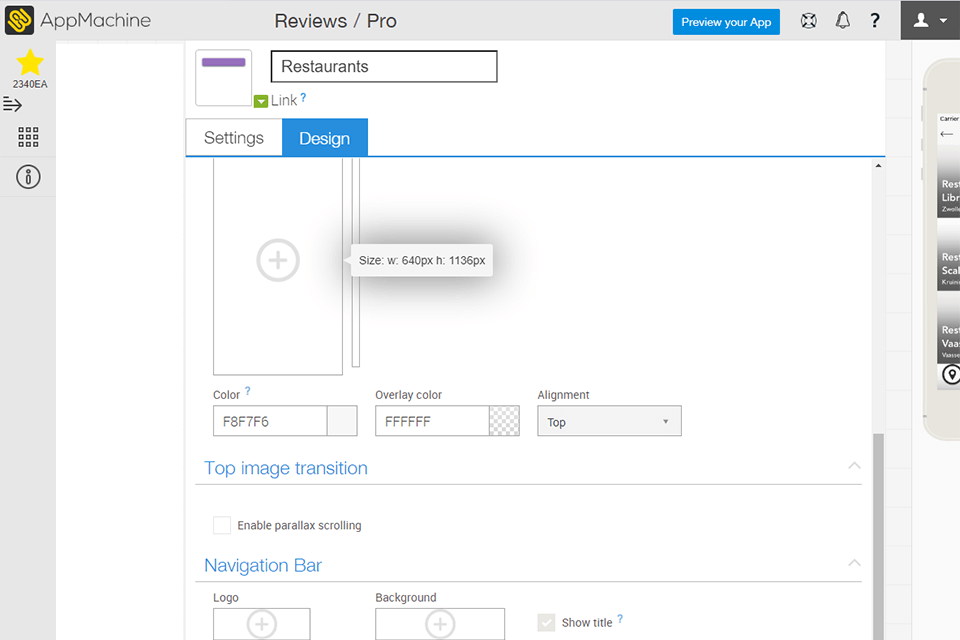Add a navigation bar Background image

440,624
